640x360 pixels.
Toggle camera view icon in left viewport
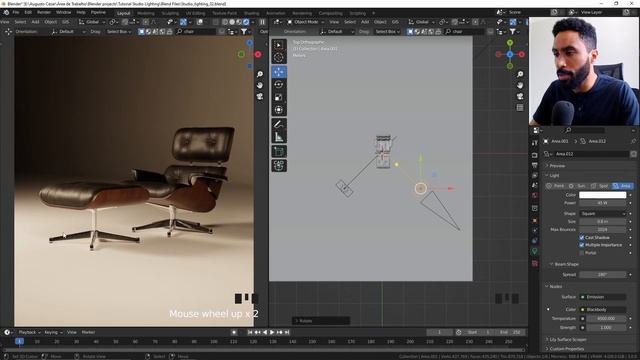(x=260, y=96)
